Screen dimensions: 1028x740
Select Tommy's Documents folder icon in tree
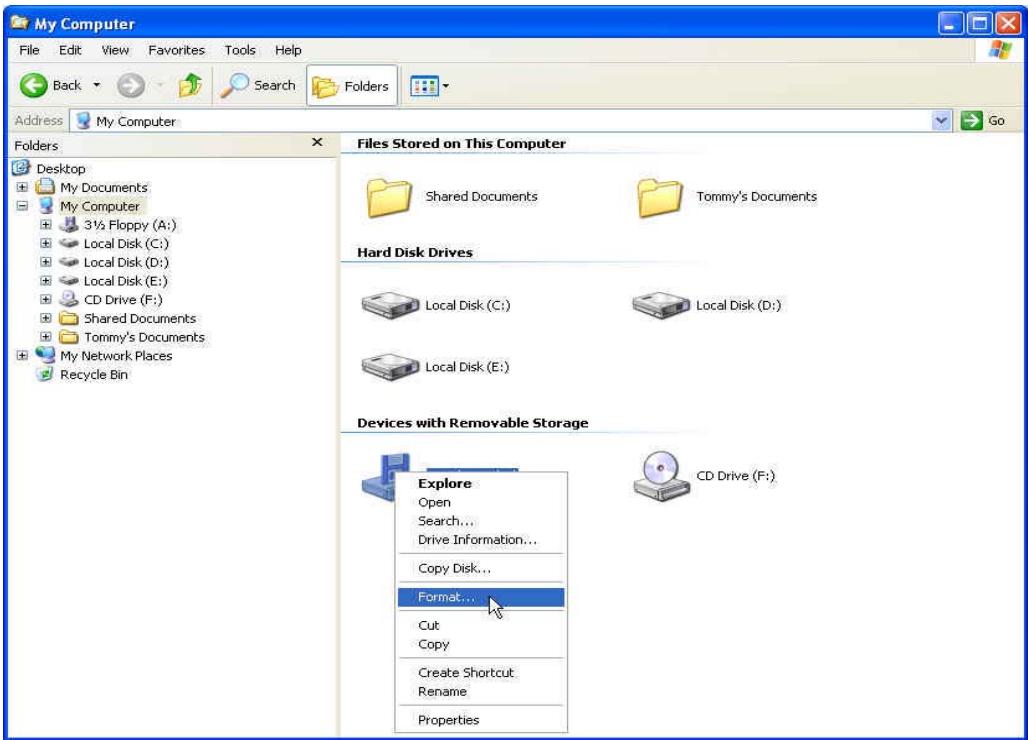pyautogui.click(x=69, y=337)
